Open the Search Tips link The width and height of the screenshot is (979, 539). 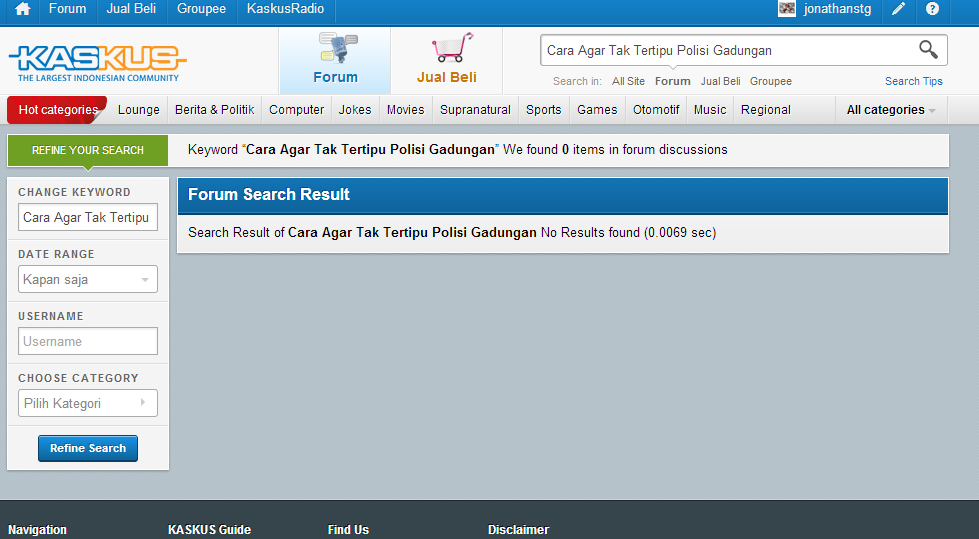[x=913, y=81]
